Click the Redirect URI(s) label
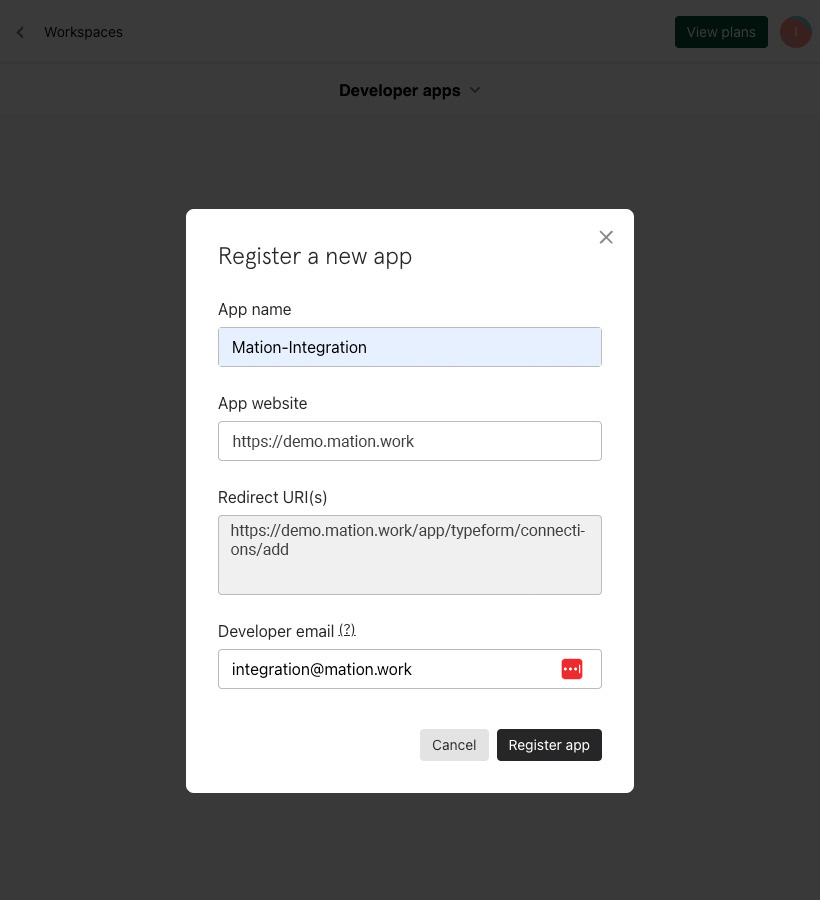820x900 pixels. pos(273,498)
